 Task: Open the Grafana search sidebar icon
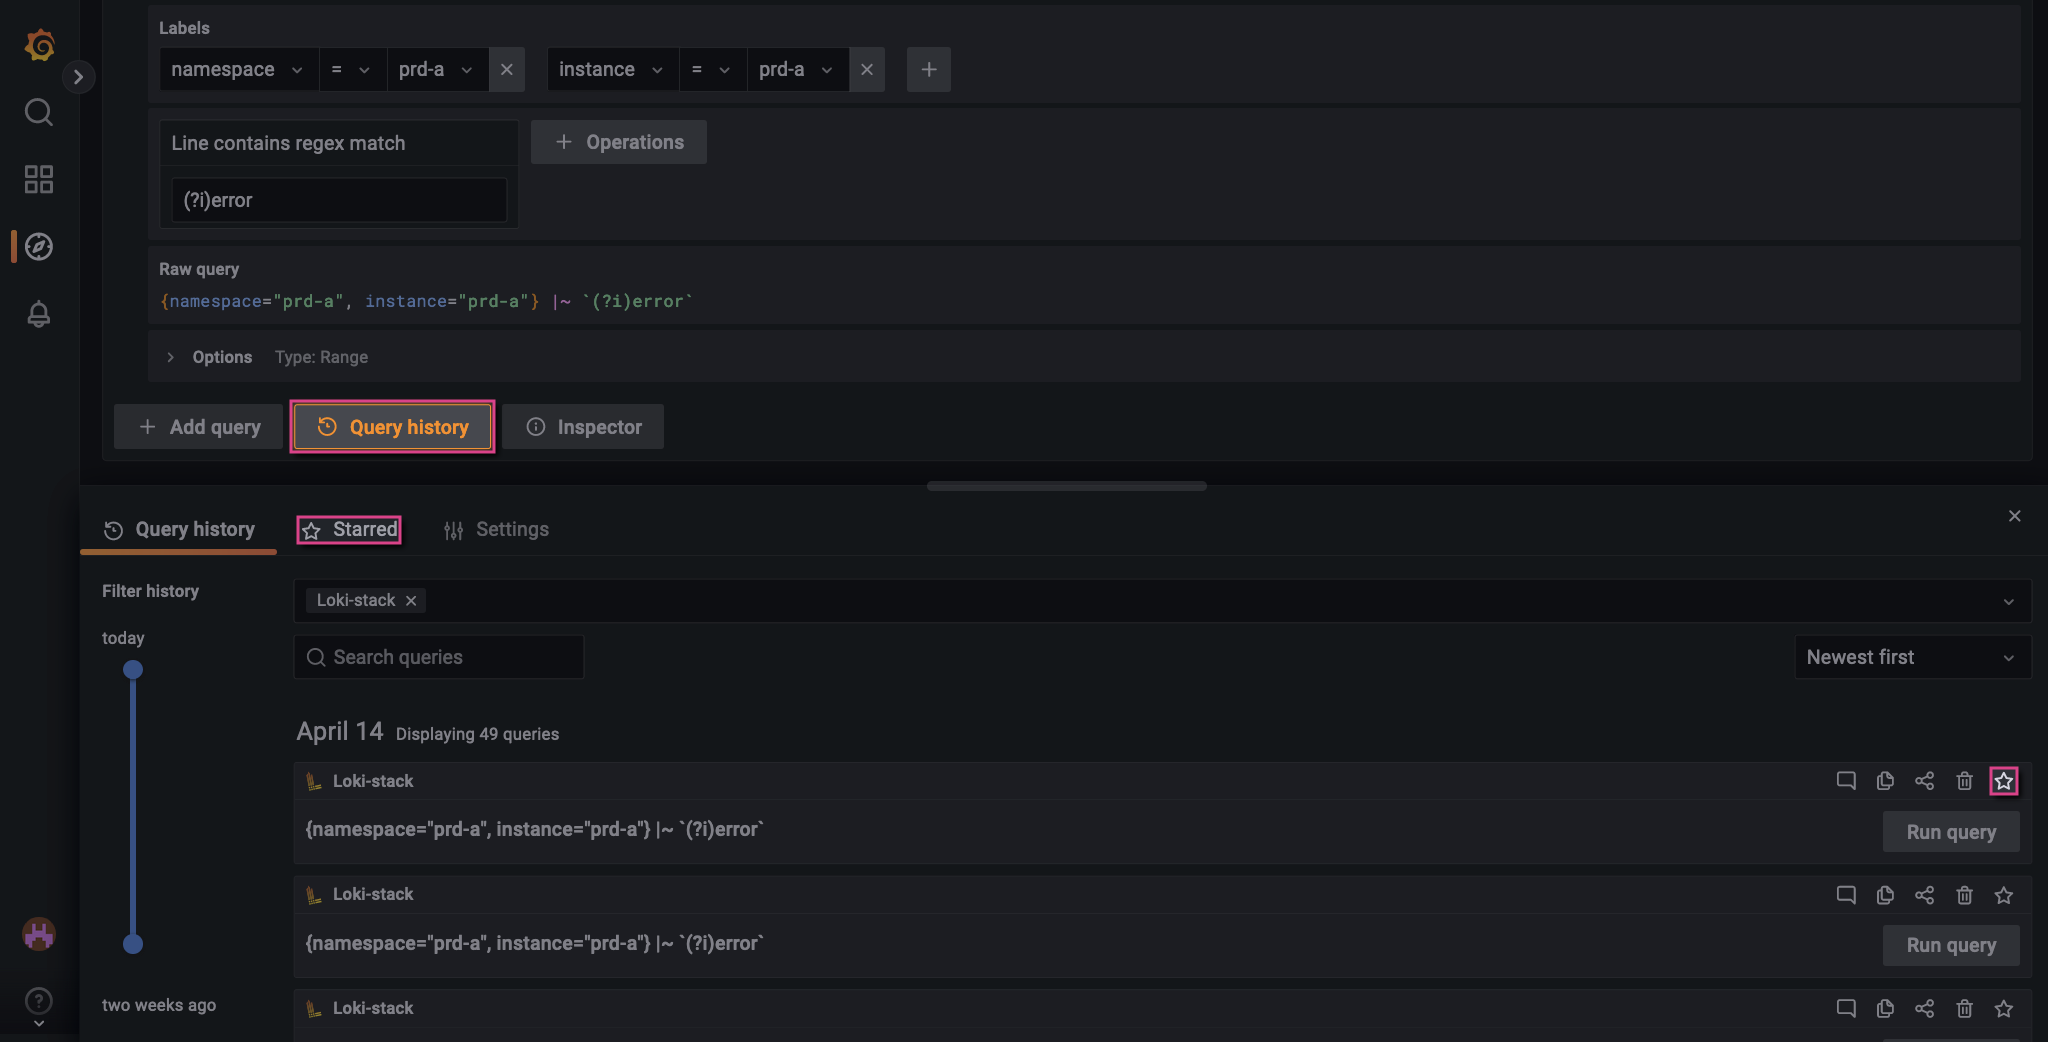point(38,112)
